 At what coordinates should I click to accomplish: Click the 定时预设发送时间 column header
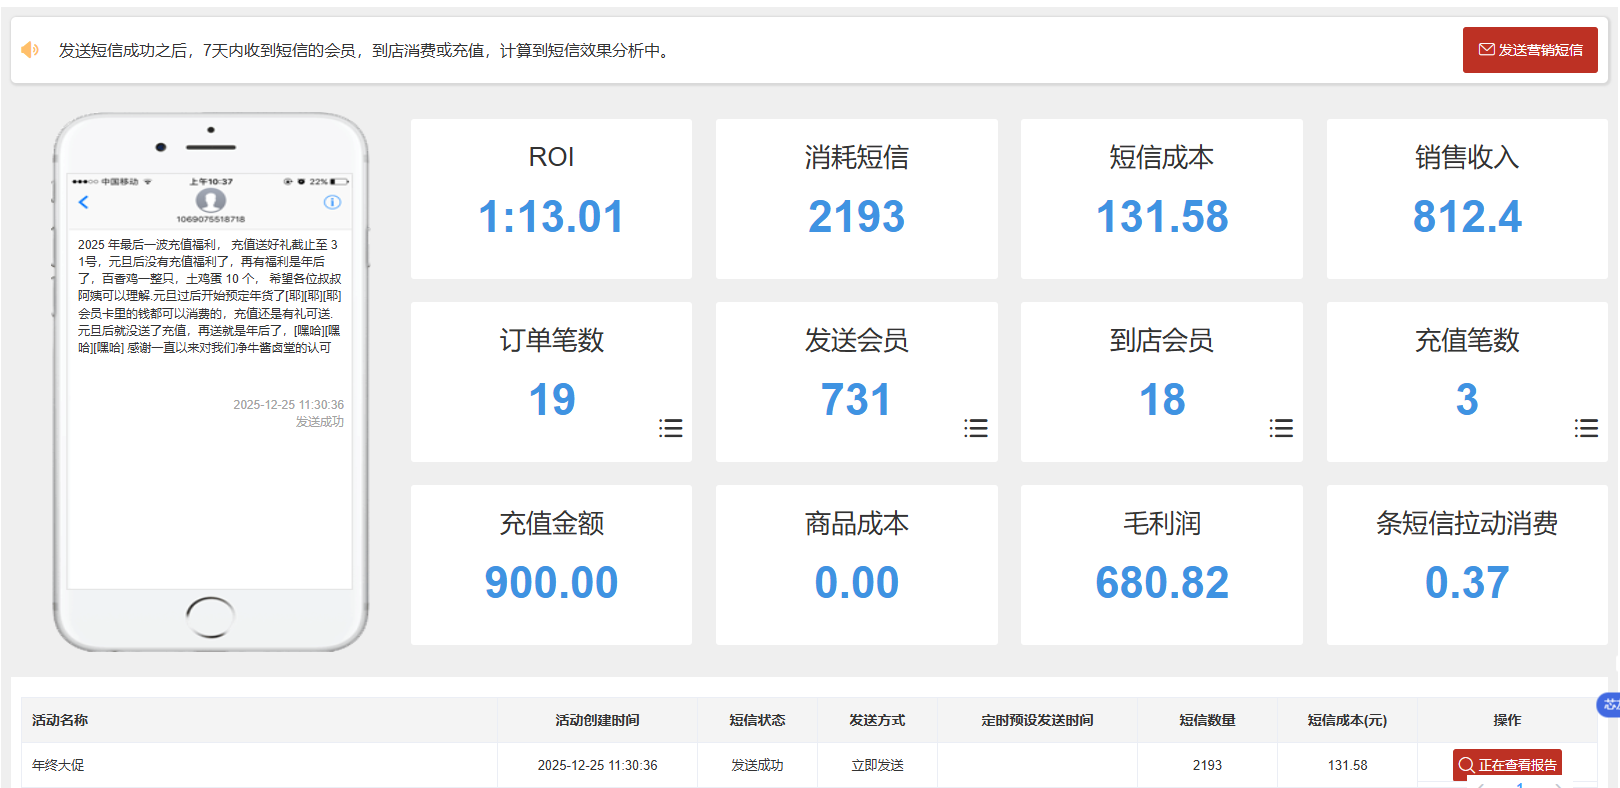pos(1037,720)
